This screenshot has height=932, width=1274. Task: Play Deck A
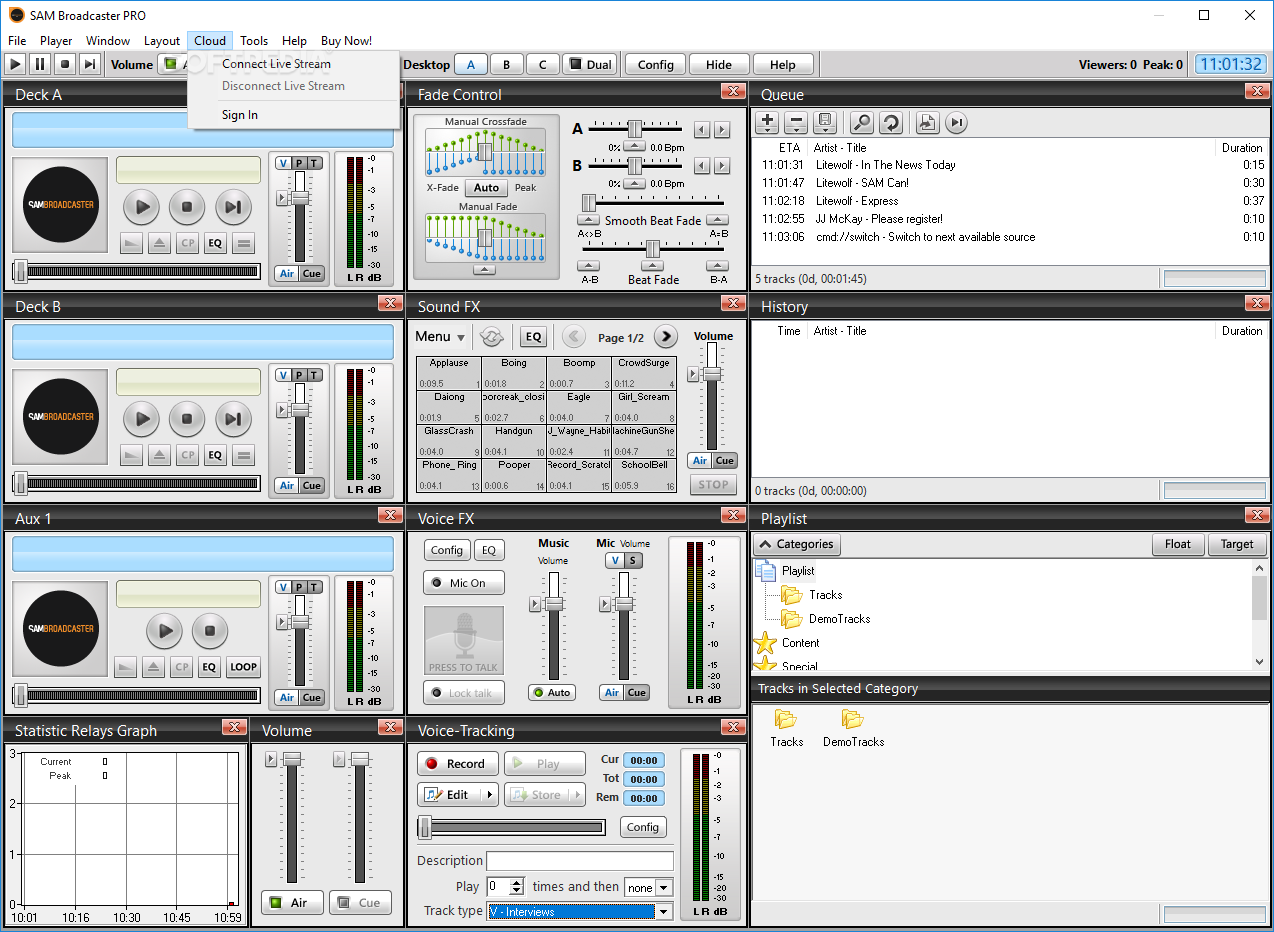click(142, 208)
